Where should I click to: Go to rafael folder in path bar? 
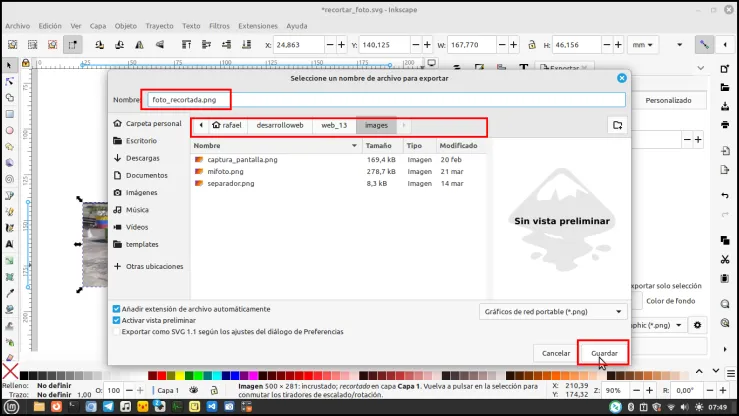point(227,125)
